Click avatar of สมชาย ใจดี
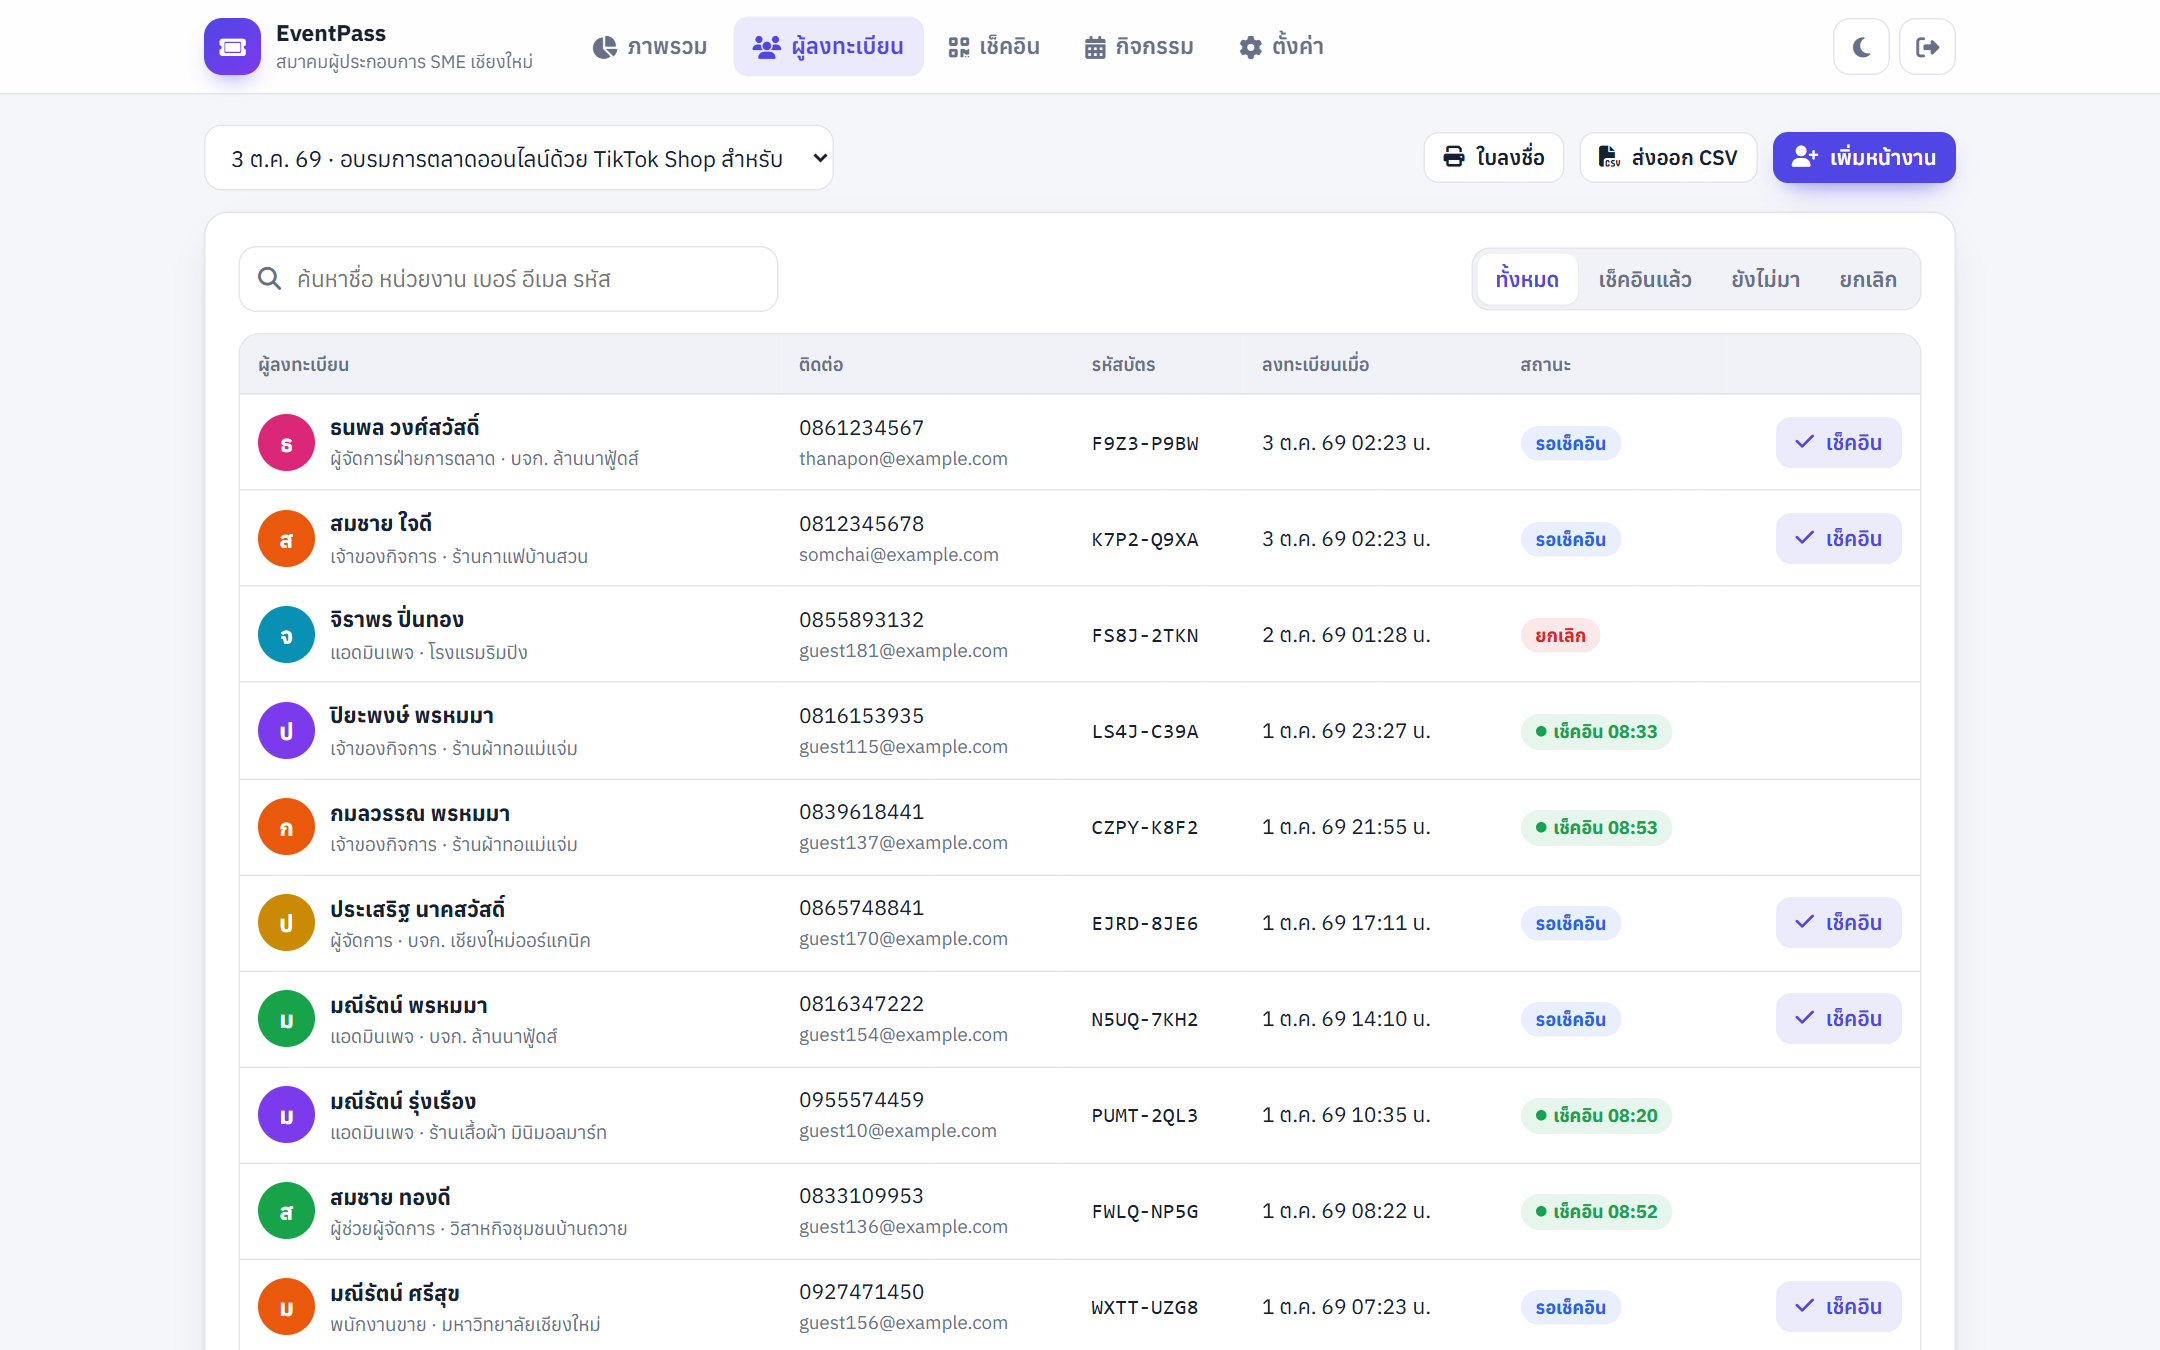Viewport: 2160px width, 1350px height. [287, 539]
